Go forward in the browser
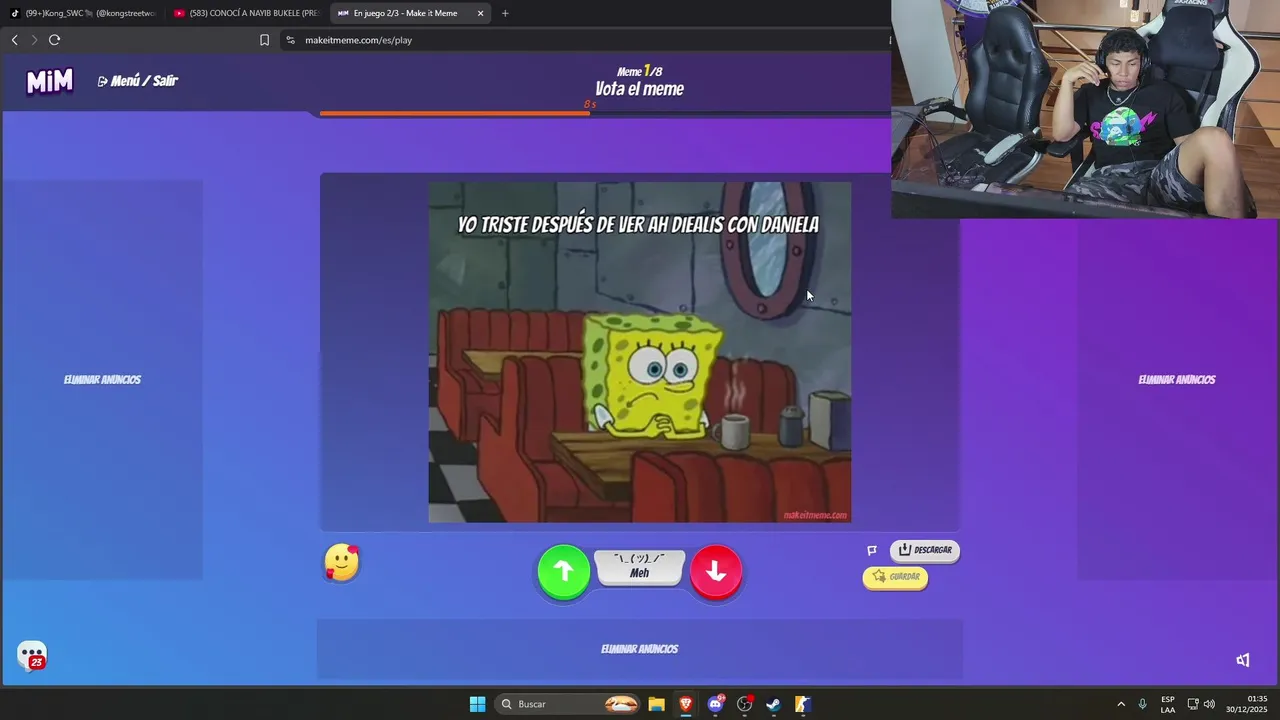 click(34, 40)
